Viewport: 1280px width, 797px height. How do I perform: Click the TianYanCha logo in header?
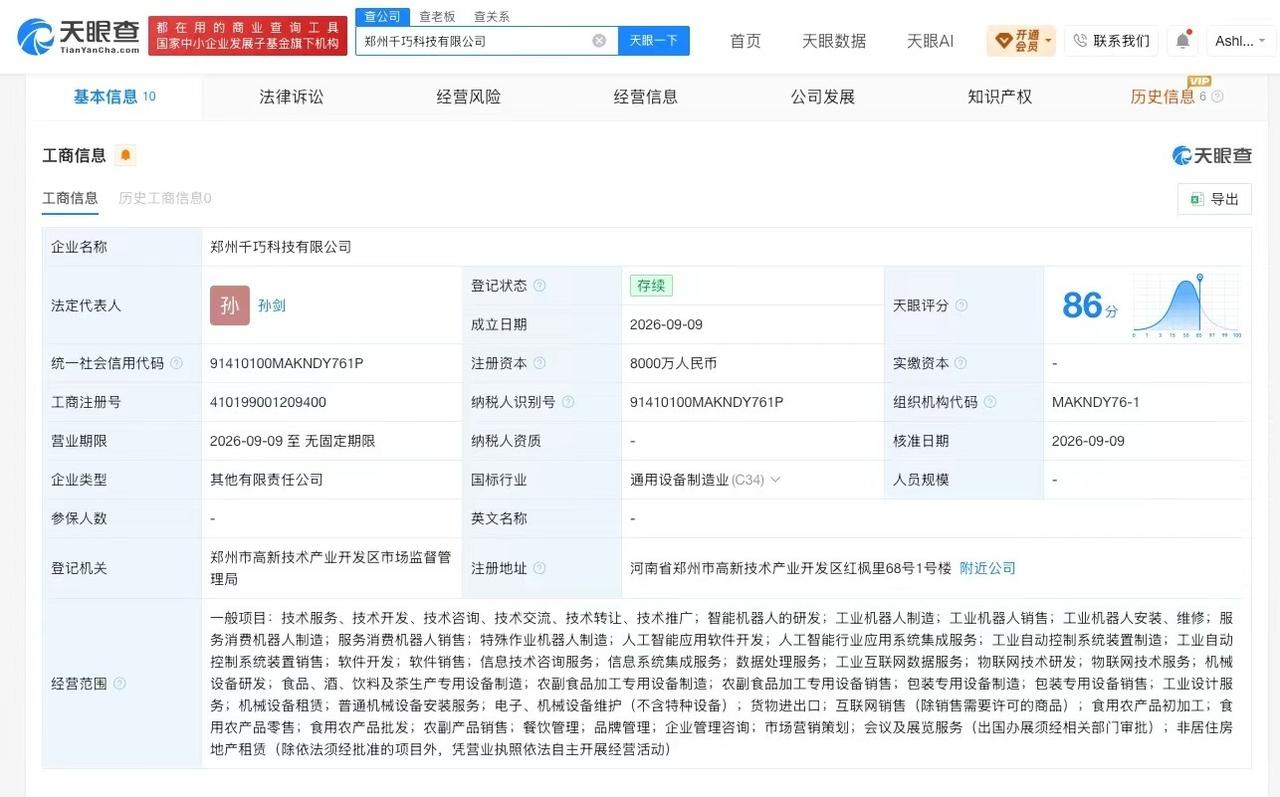(x=78, y=36)
